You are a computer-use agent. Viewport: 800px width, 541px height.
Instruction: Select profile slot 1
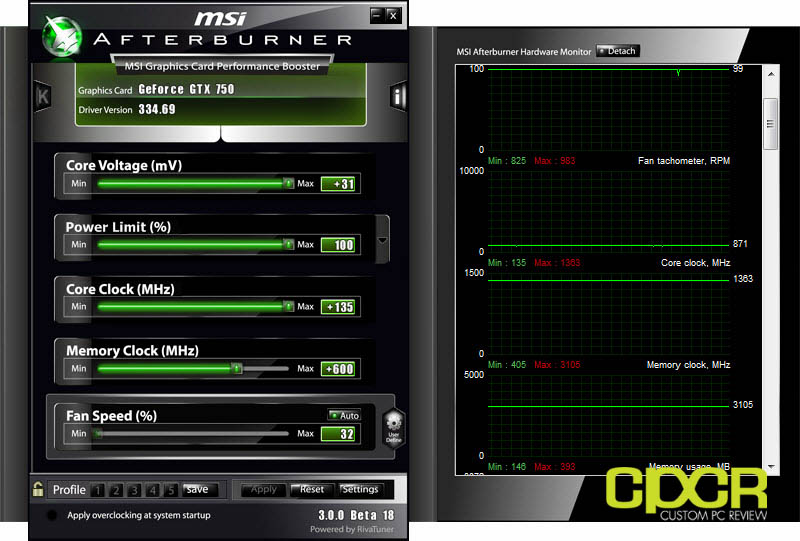click(97, 490)
